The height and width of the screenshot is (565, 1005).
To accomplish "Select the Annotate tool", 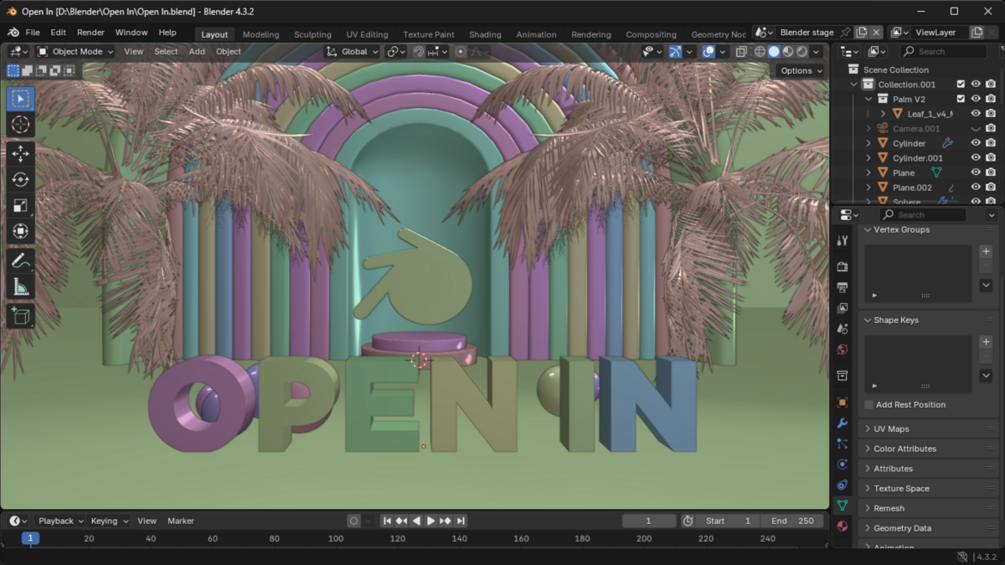I will click(x=21, y=261).
